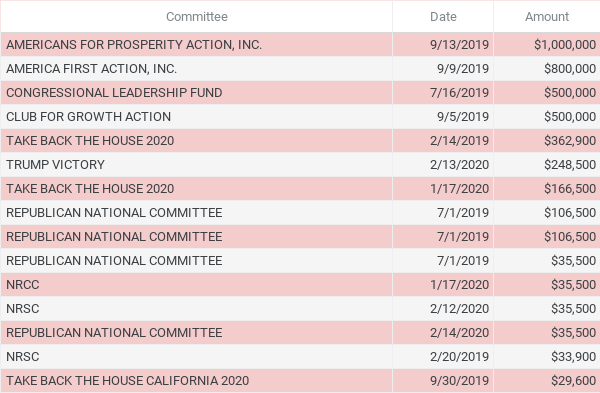This screenshot has width=600, height=393.
Task: Click the $248,500 amount cell
Action: (x=547, y=165)
